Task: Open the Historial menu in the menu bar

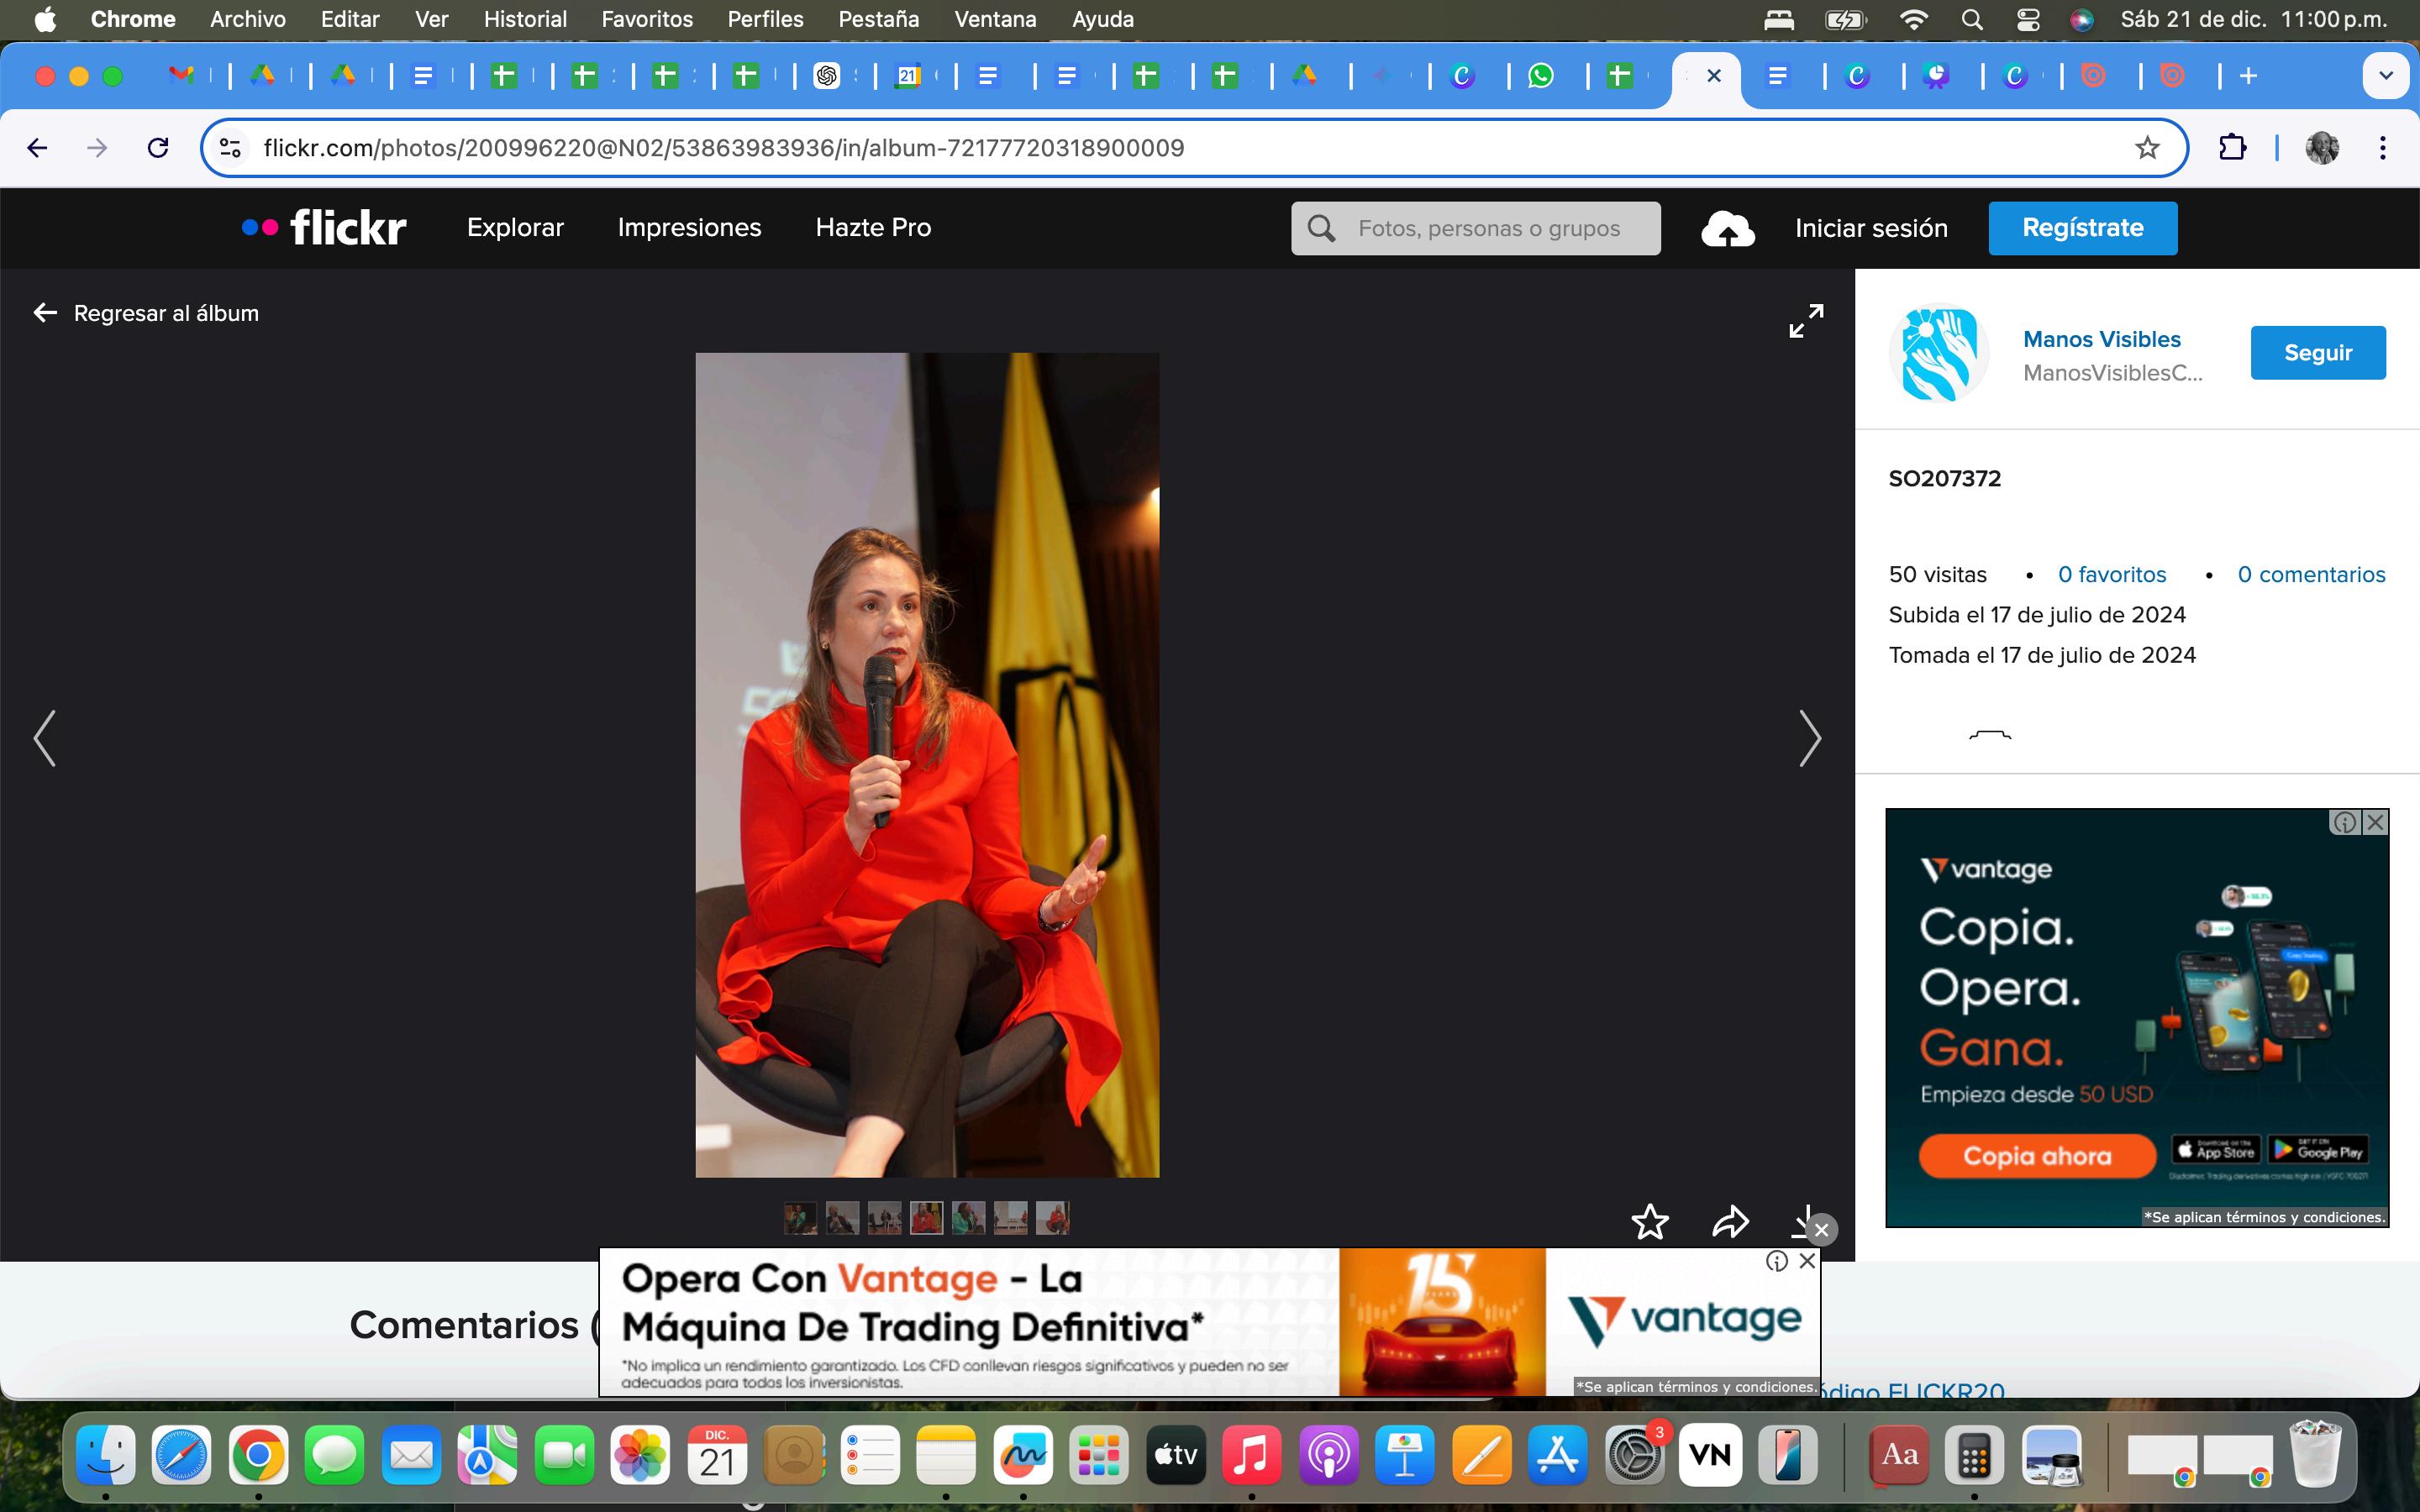Action: coord(525,19)
